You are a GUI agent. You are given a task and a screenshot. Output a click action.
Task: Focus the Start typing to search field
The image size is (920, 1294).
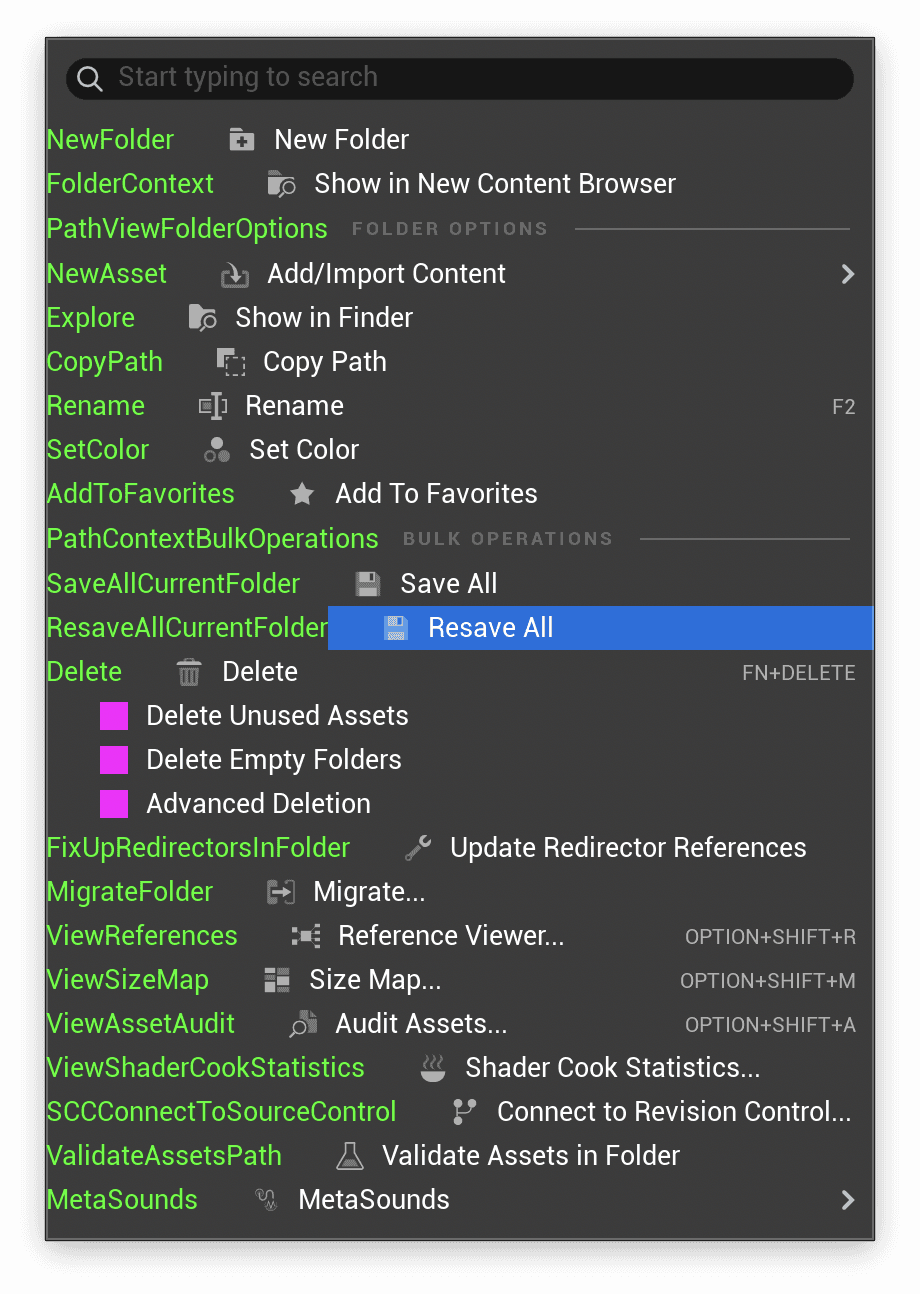click(460, 78)
